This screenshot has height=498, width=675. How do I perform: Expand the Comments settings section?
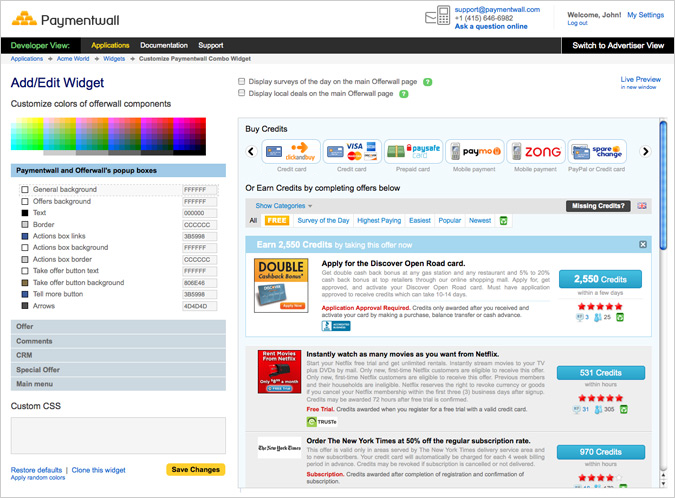click(118, 341)
